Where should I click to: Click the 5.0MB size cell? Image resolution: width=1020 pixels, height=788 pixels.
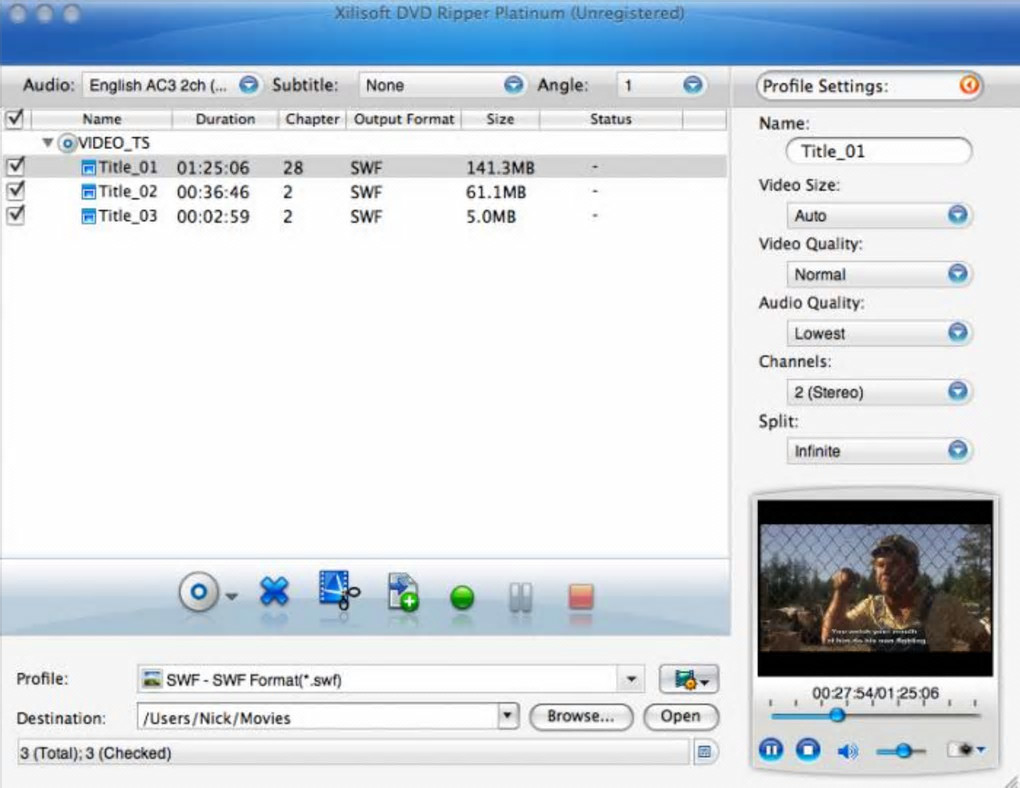(490, 216)
